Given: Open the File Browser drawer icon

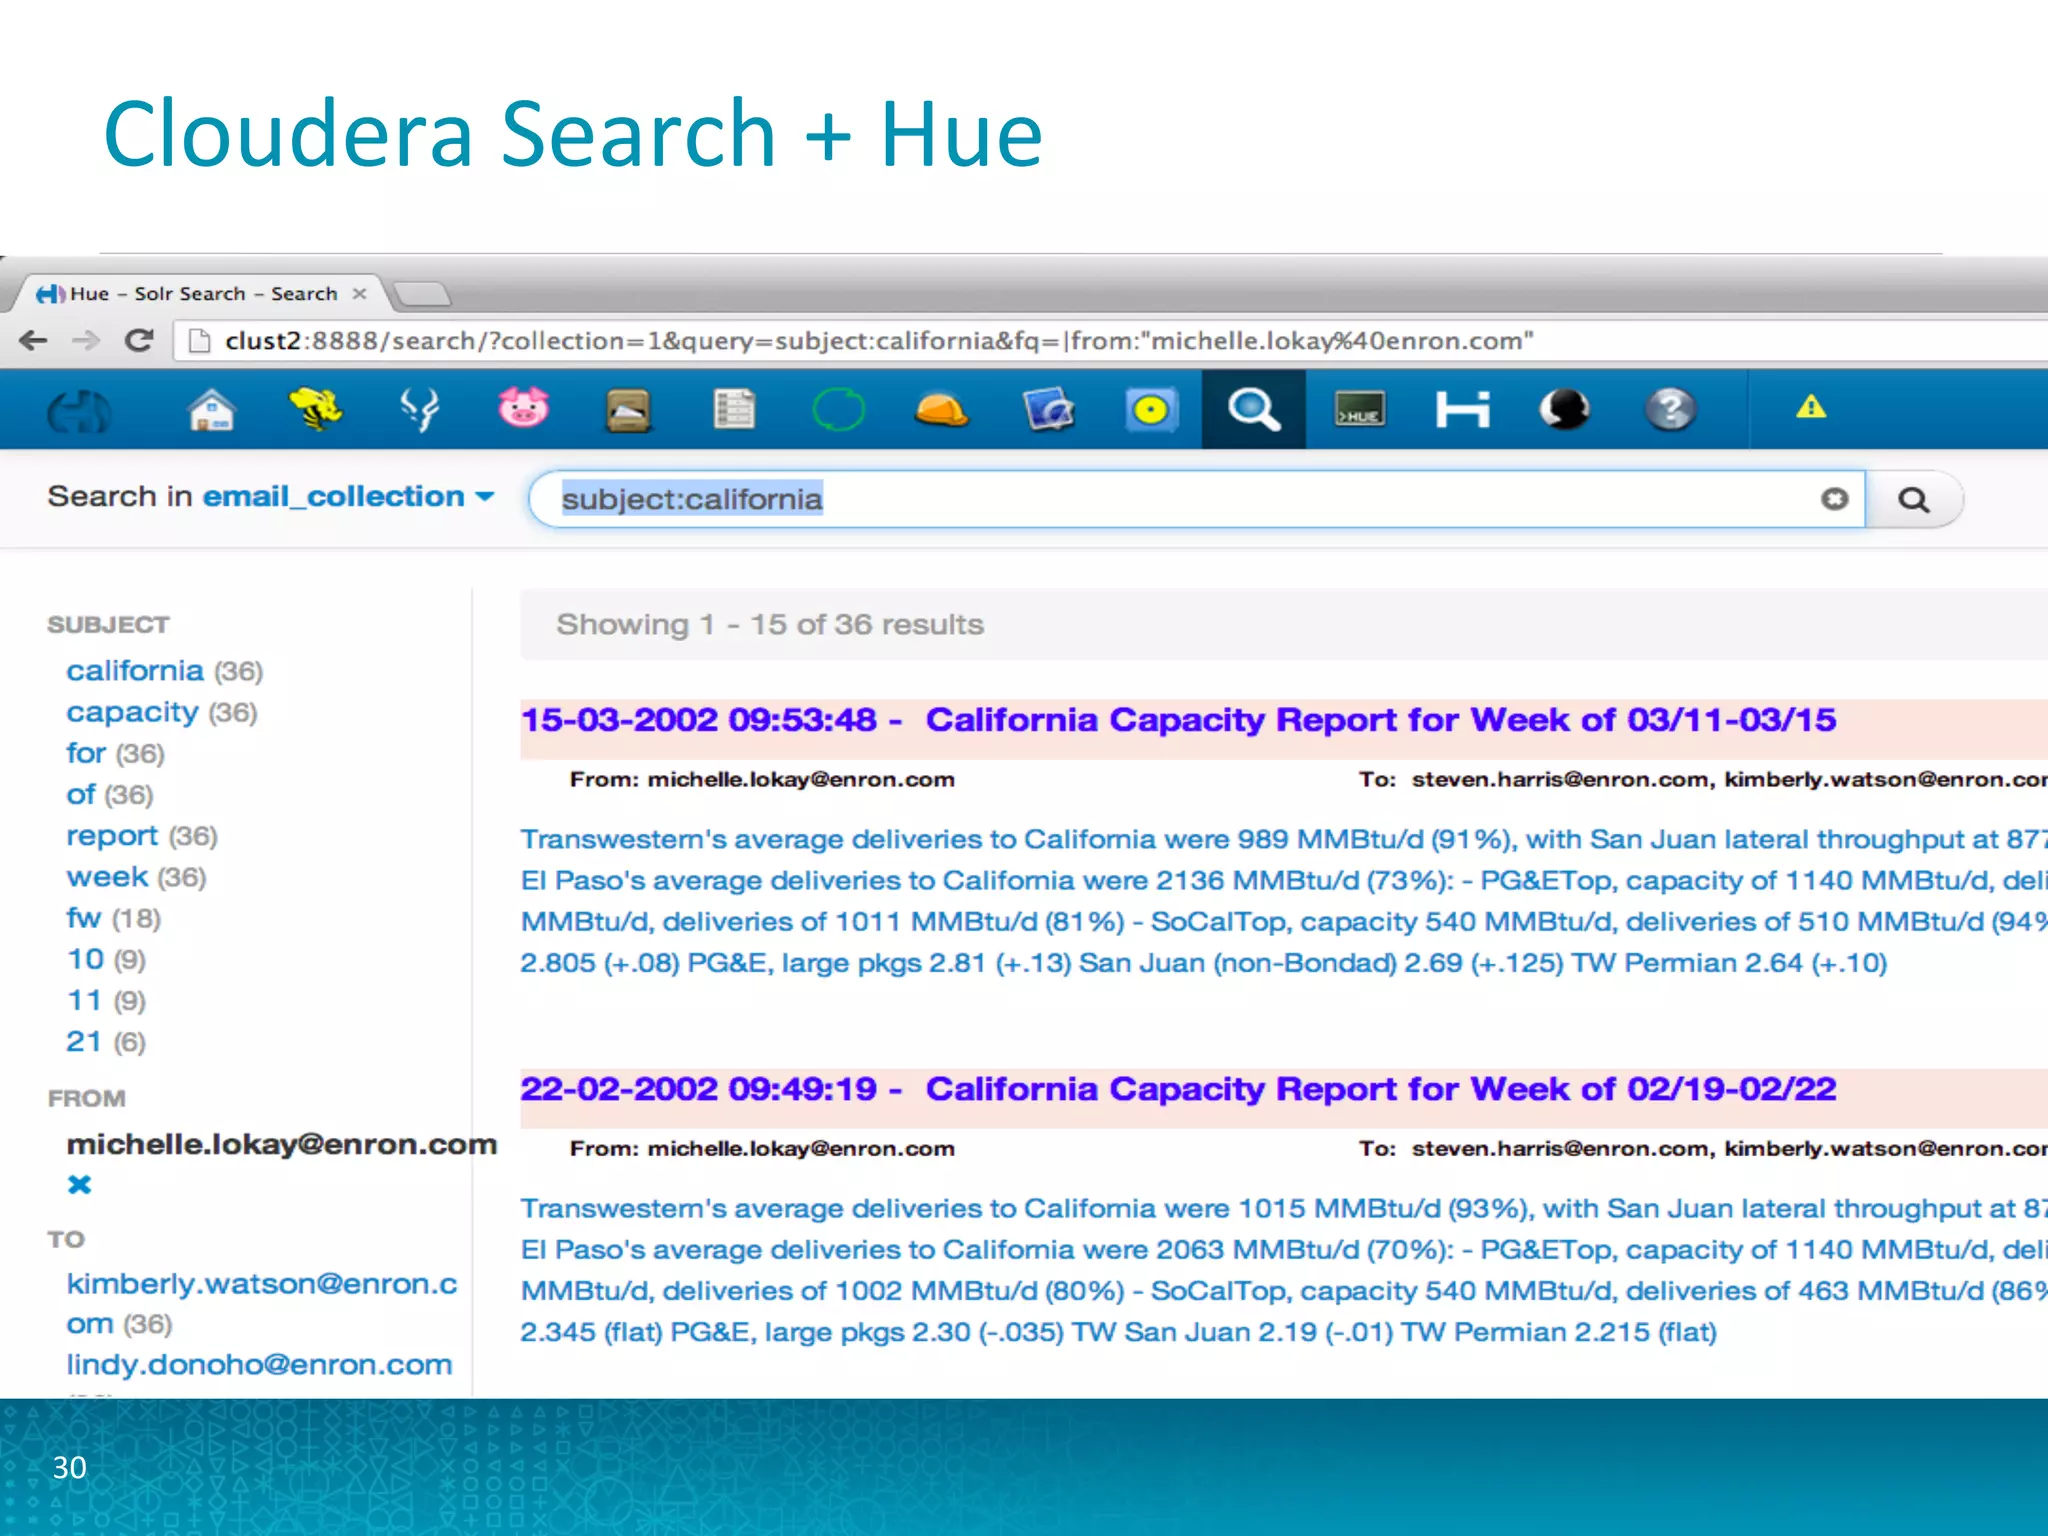Looking at the screenshot, I should (x=628, y=410).
